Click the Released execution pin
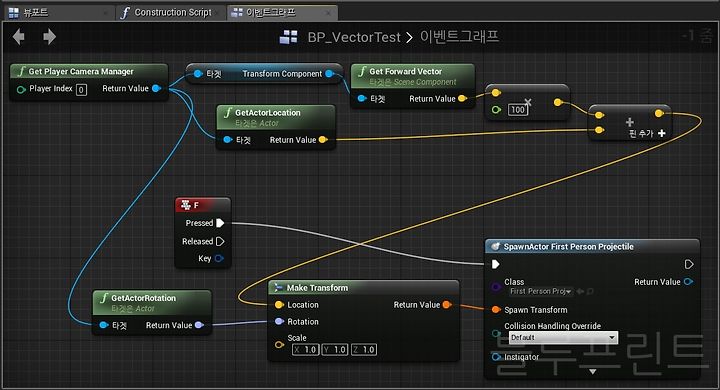The height and width of the screenshot is (390, 720). click(220, 241)
